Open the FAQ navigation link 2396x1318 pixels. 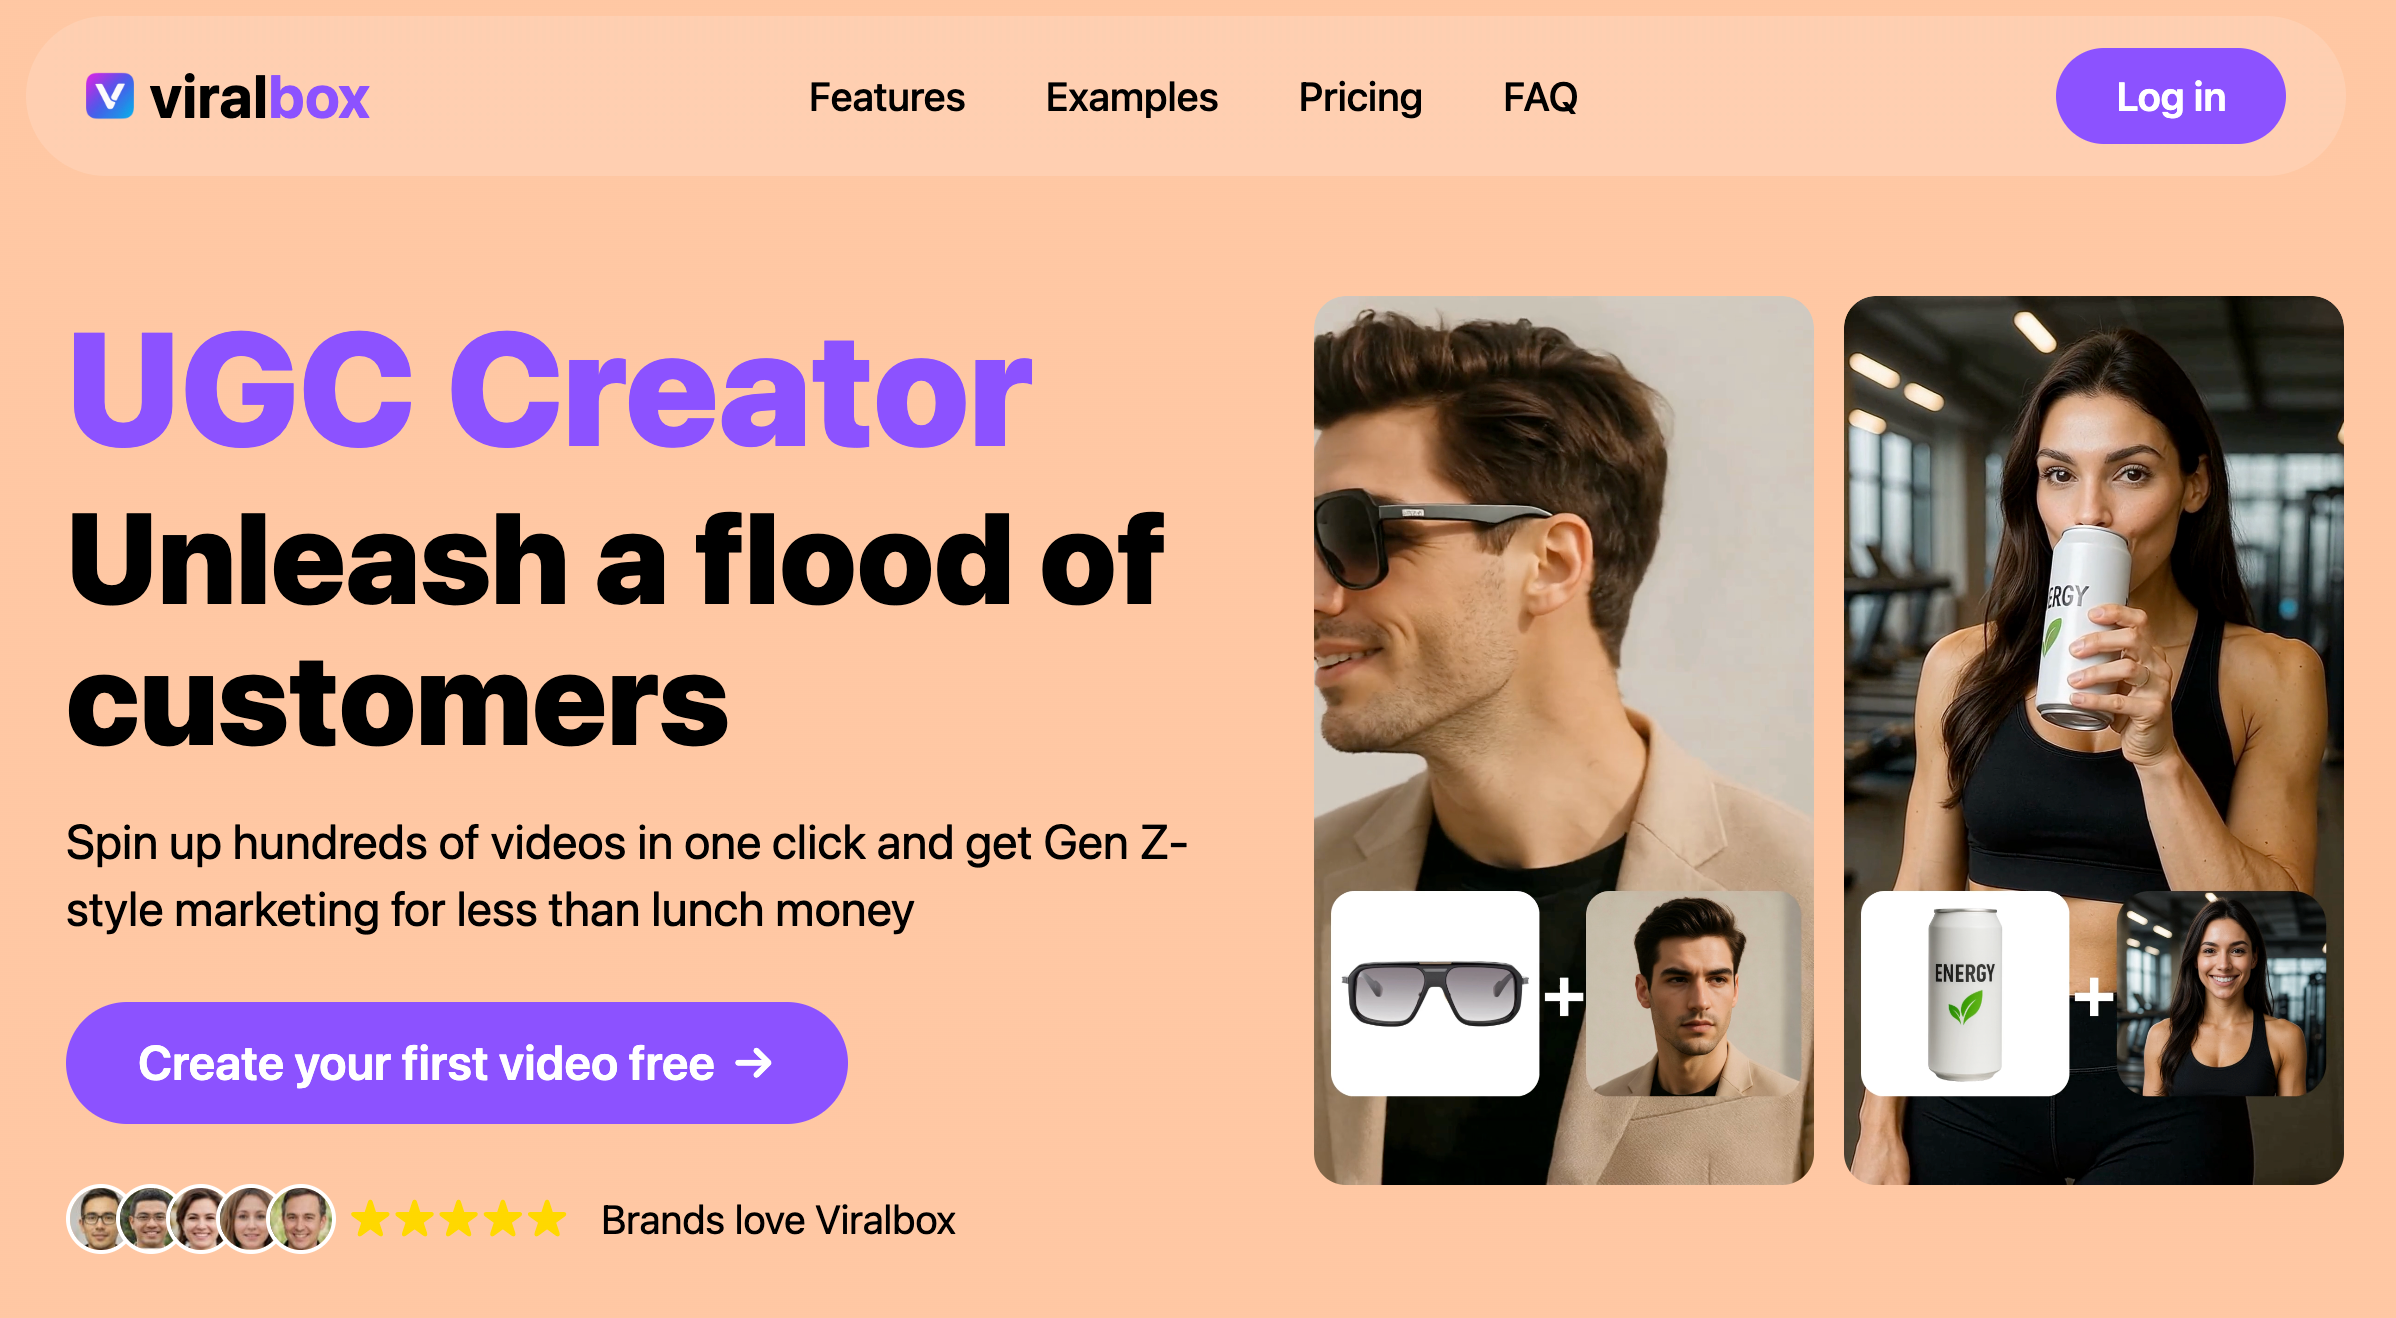[x=1540, y=97]
